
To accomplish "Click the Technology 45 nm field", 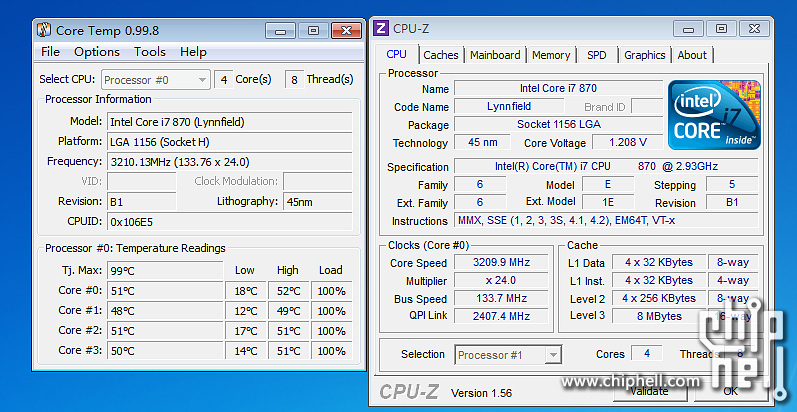I will [x=482, y=142].
